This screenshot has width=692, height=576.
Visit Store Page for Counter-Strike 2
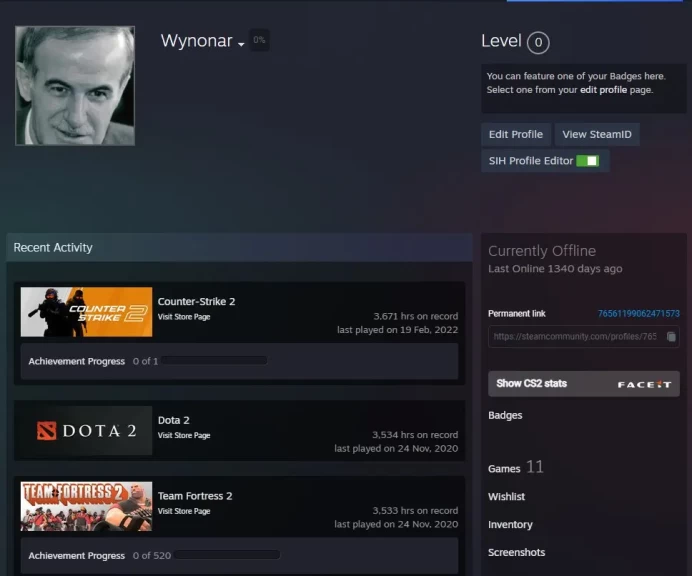tap(184, 317)
